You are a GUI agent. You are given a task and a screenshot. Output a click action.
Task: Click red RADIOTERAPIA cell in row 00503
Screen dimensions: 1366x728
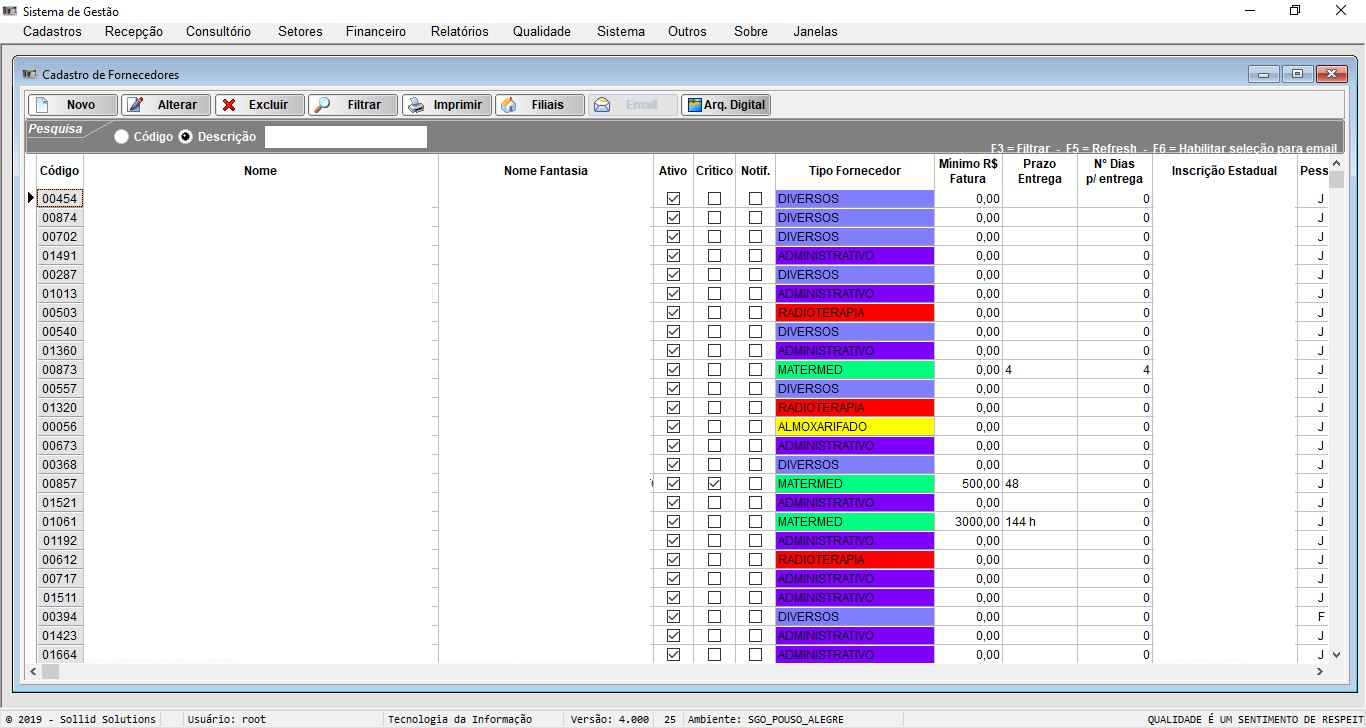click(x=855, y=313)
